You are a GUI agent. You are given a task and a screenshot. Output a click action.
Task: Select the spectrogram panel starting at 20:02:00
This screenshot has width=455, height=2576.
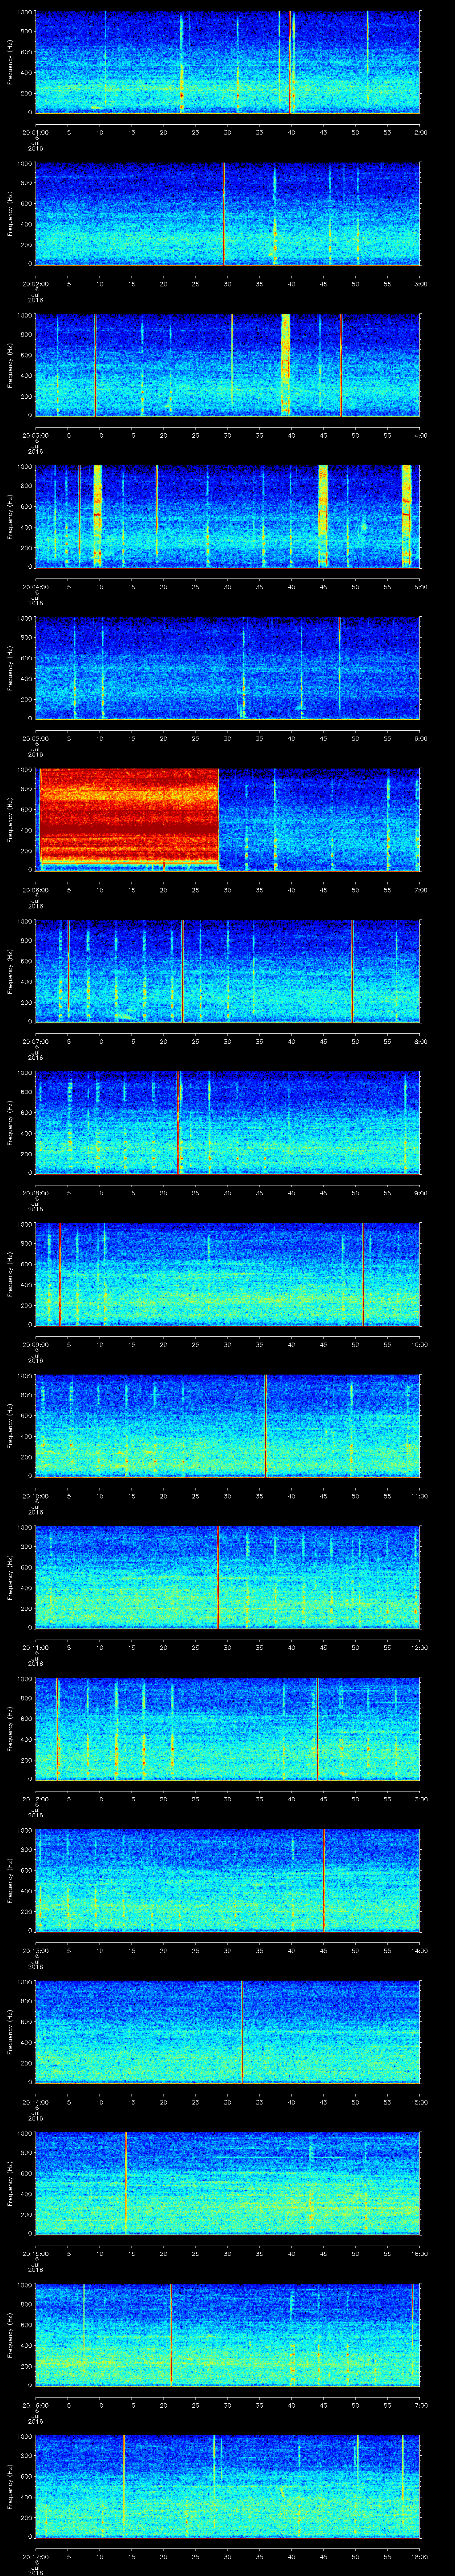227,214
